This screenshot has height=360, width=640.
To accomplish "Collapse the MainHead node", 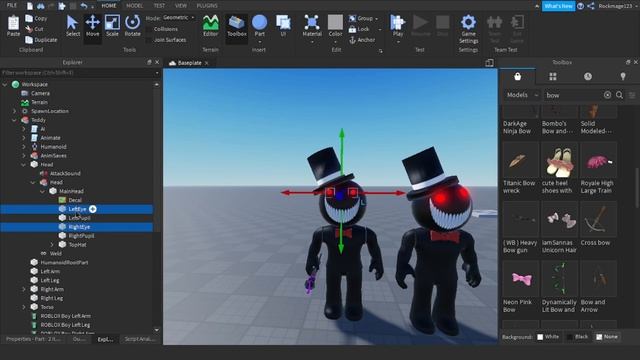I will coord(42,191).
